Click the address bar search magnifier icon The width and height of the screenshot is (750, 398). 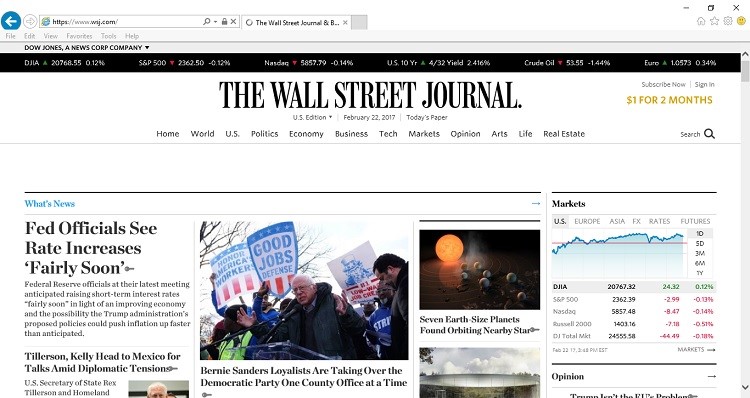[206, 22]
